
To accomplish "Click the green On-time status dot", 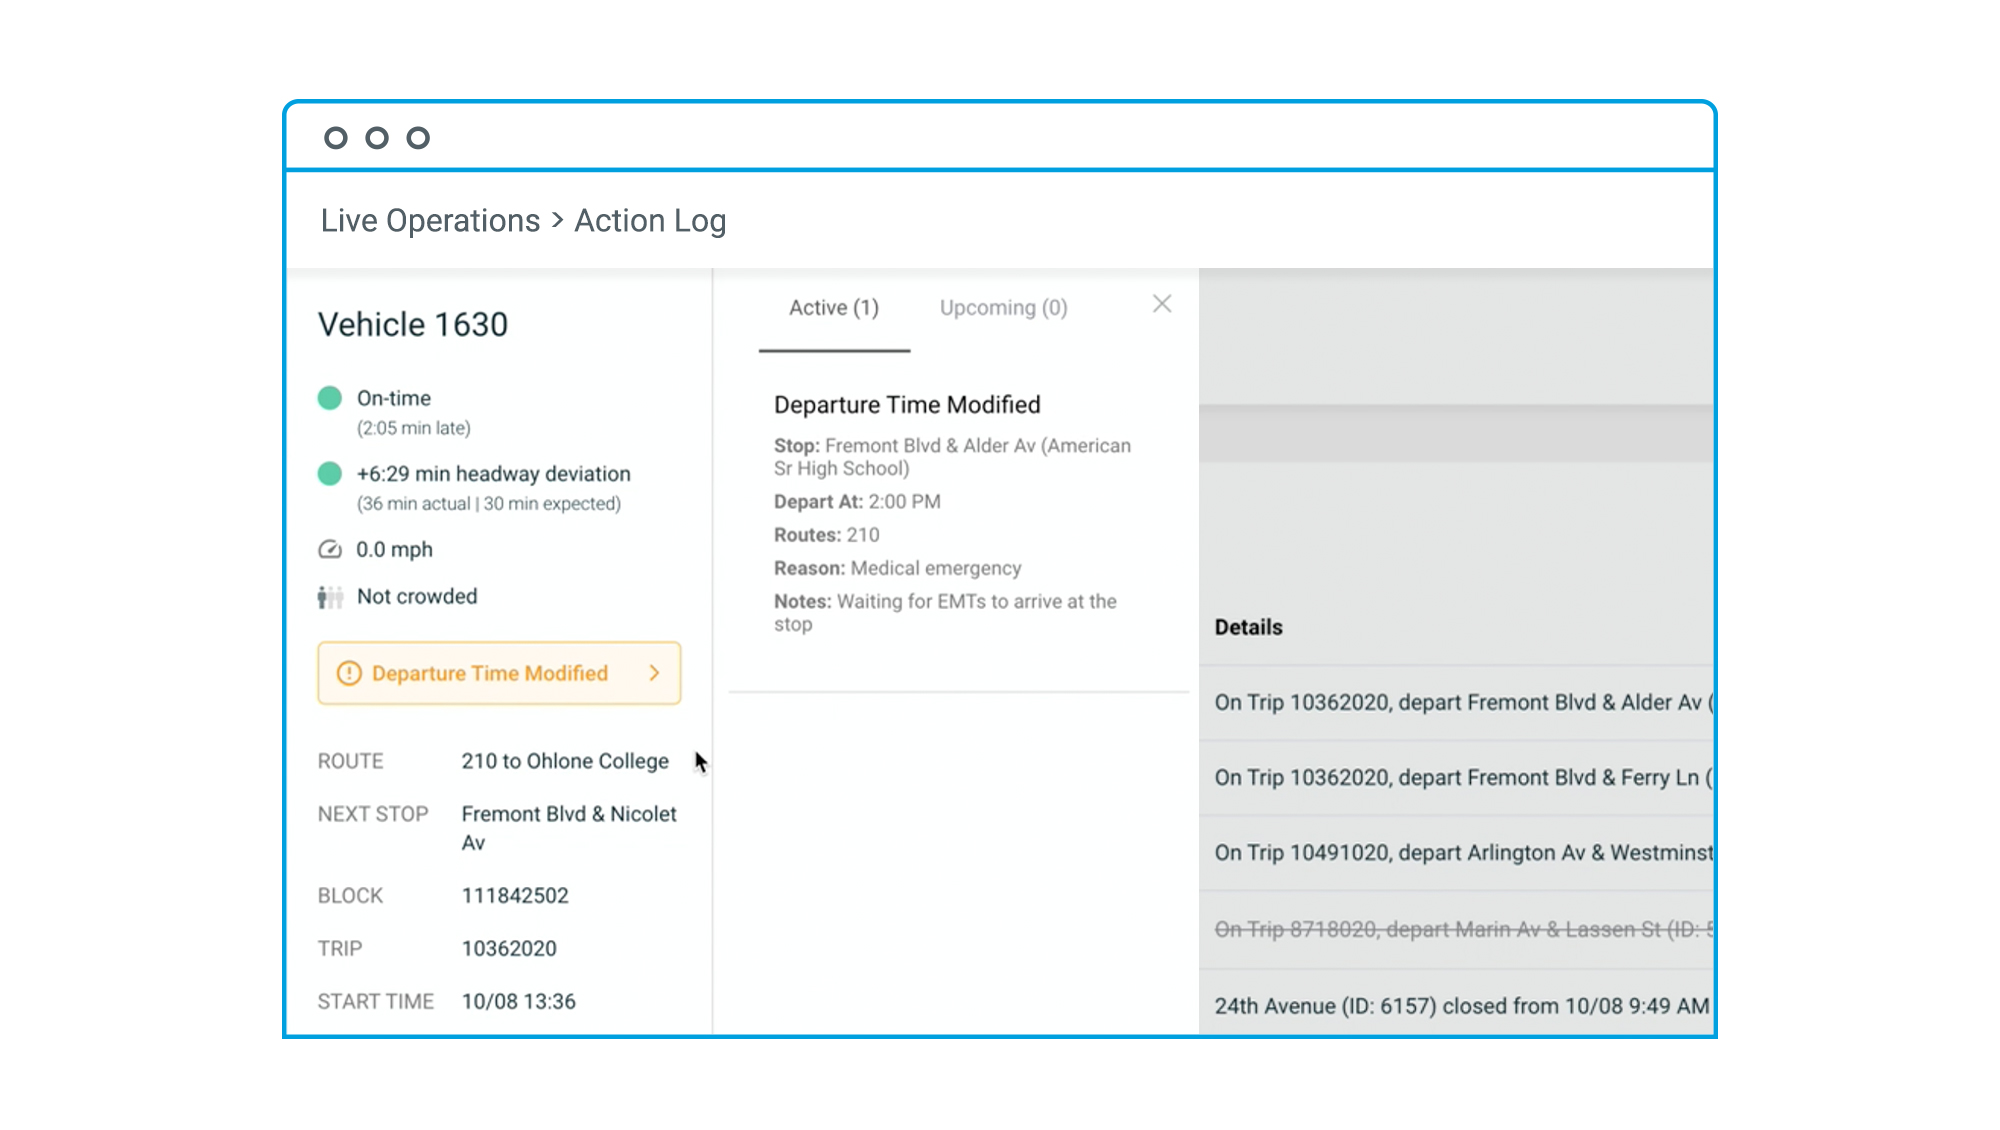I will 330,398.
